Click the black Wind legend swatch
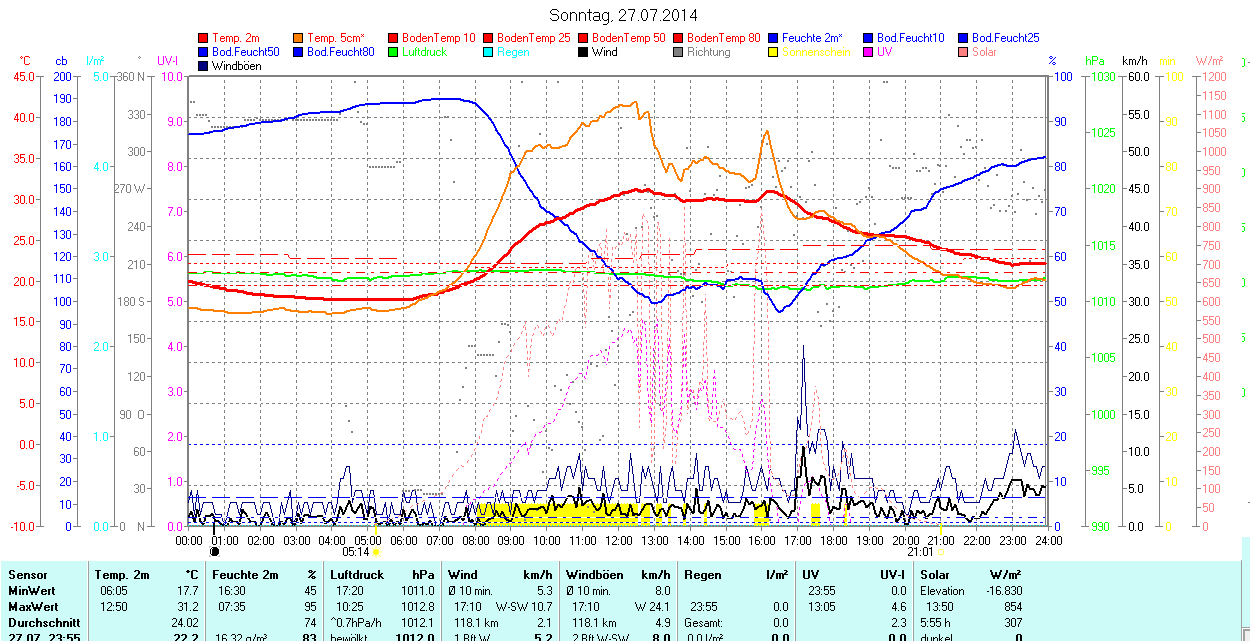Image resolution: width=1250 pixels, height=641 pixels. coord(583,52)
